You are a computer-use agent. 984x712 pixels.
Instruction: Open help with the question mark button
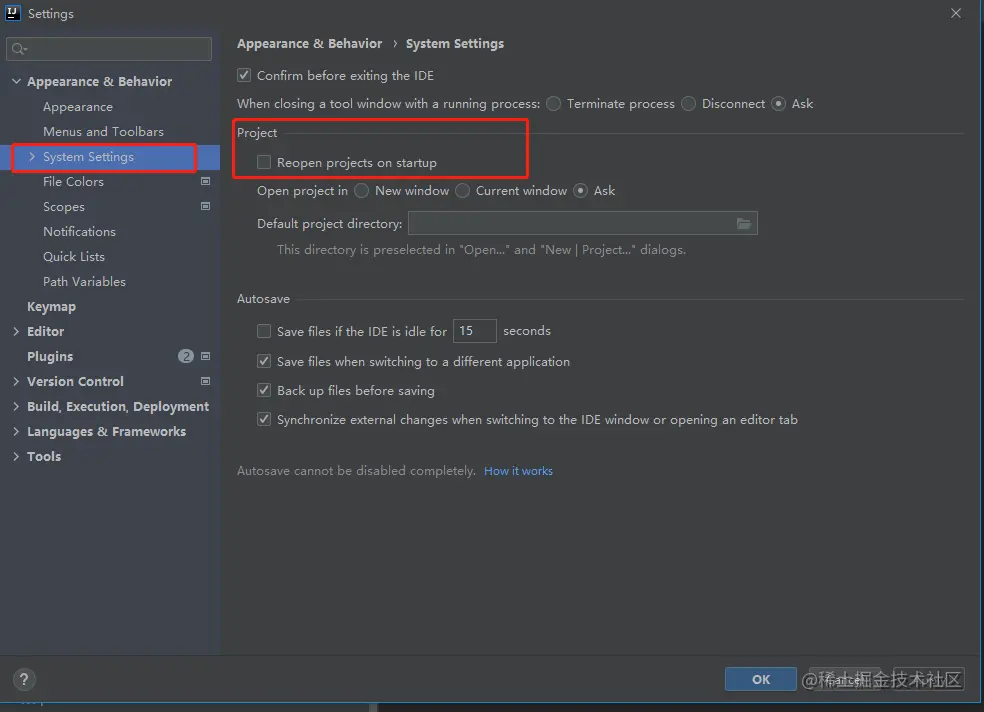coord(24,679)
